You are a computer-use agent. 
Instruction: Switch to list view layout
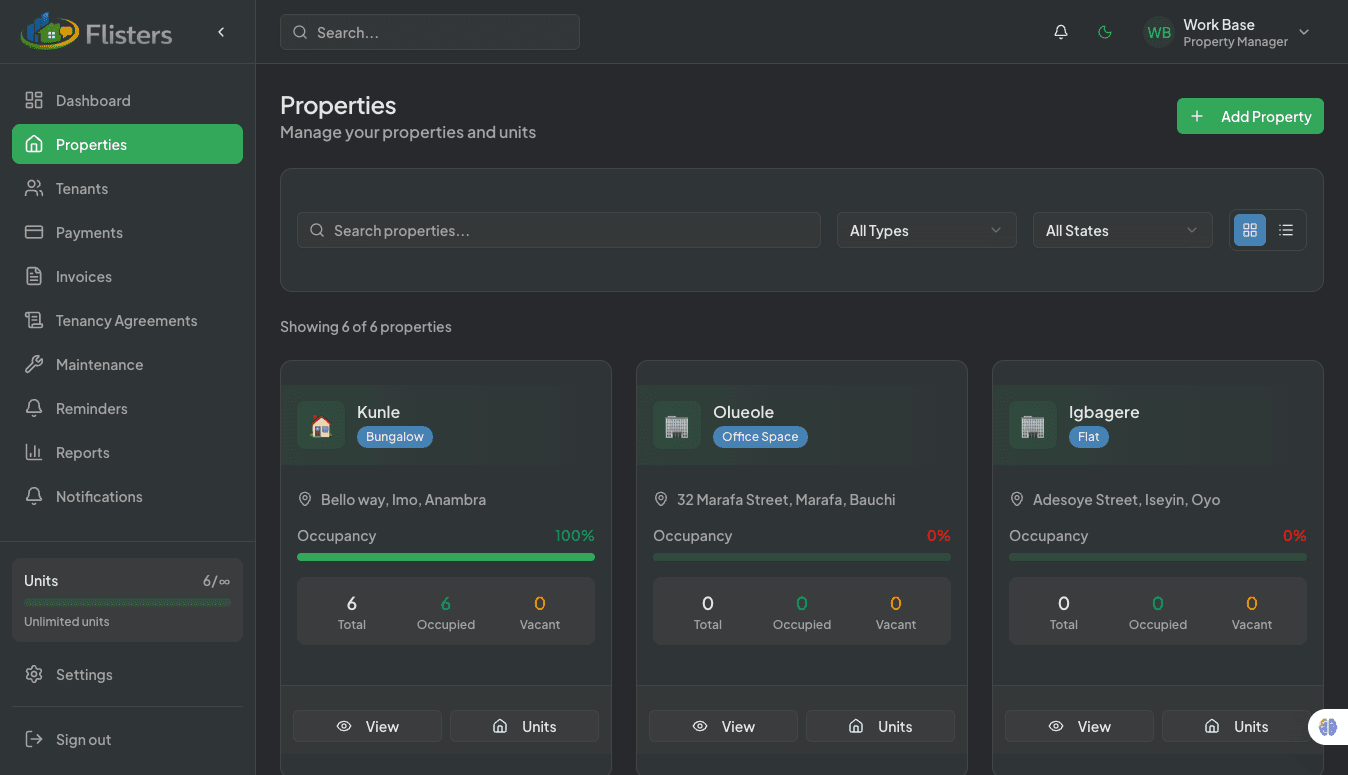tap(1286, 230)
